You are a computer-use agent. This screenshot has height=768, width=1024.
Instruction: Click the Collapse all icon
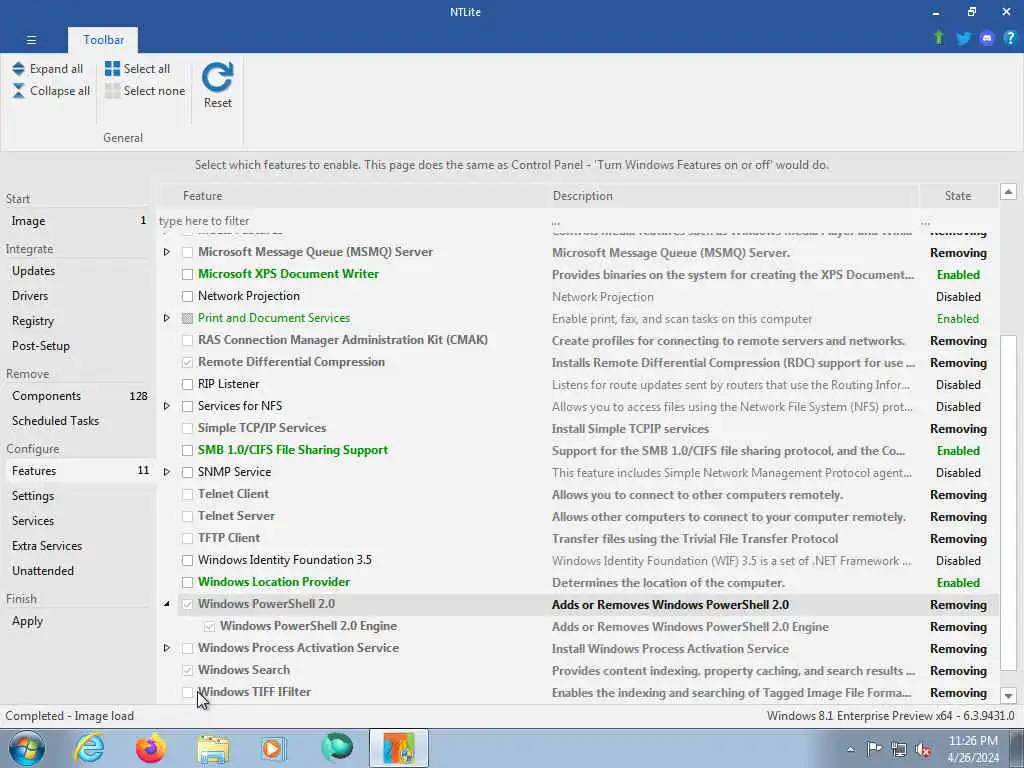18,91
